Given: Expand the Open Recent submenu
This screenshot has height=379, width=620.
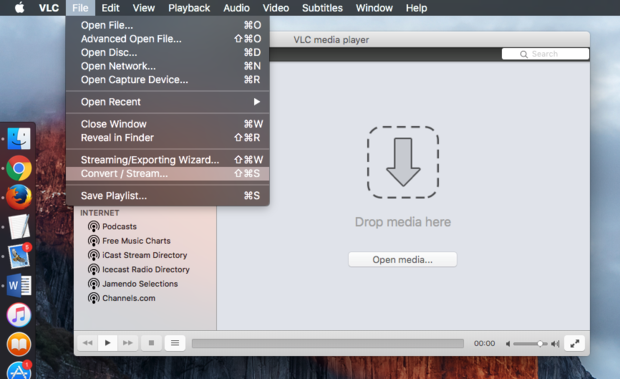Looking at the screenshot, I should 168,102.
